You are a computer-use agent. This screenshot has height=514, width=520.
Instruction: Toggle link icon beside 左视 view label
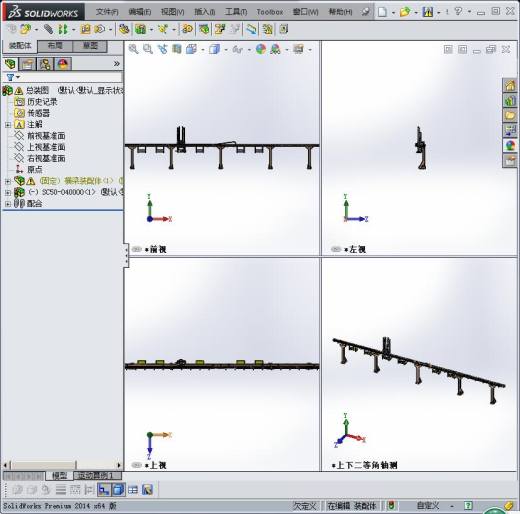pos(336,249)
